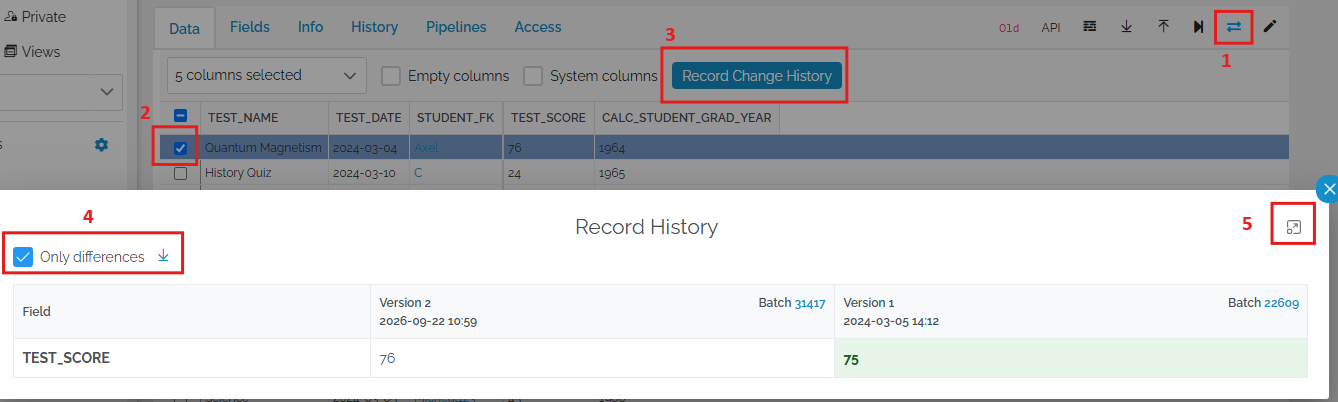Expand the Record History dialog to fullscreen

tap(1293, 227)
